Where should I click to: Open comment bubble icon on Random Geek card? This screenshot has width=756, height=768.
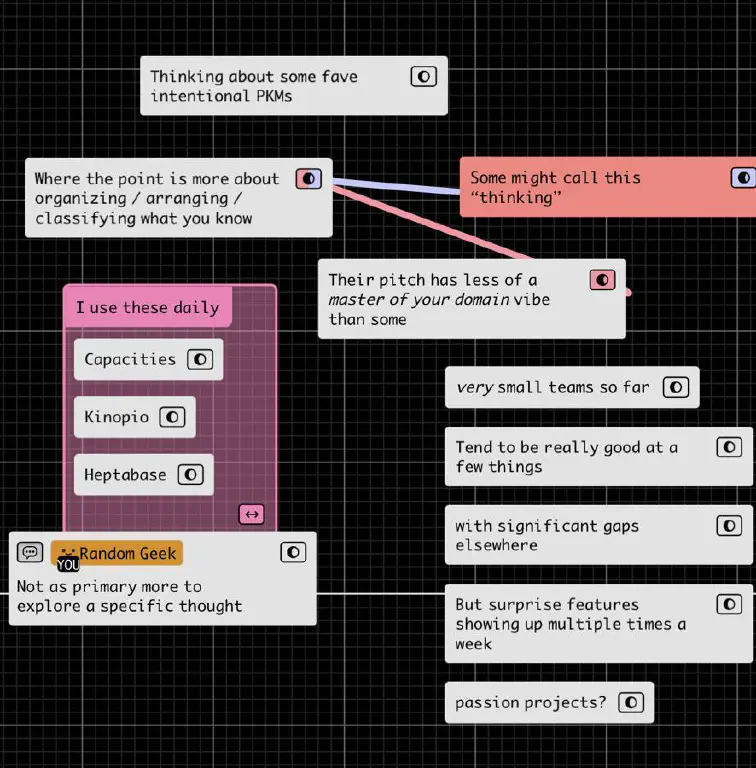31,552
